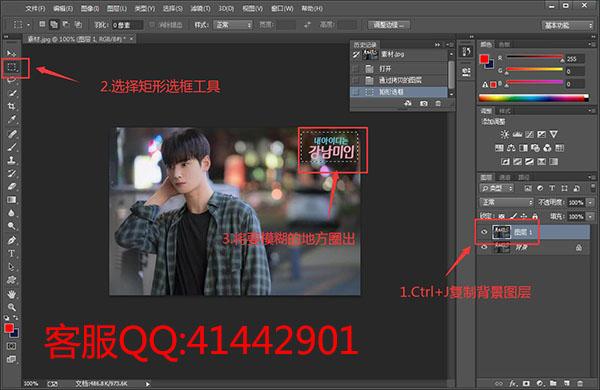Choose New Selection mode in options bar

coord(42,24)
